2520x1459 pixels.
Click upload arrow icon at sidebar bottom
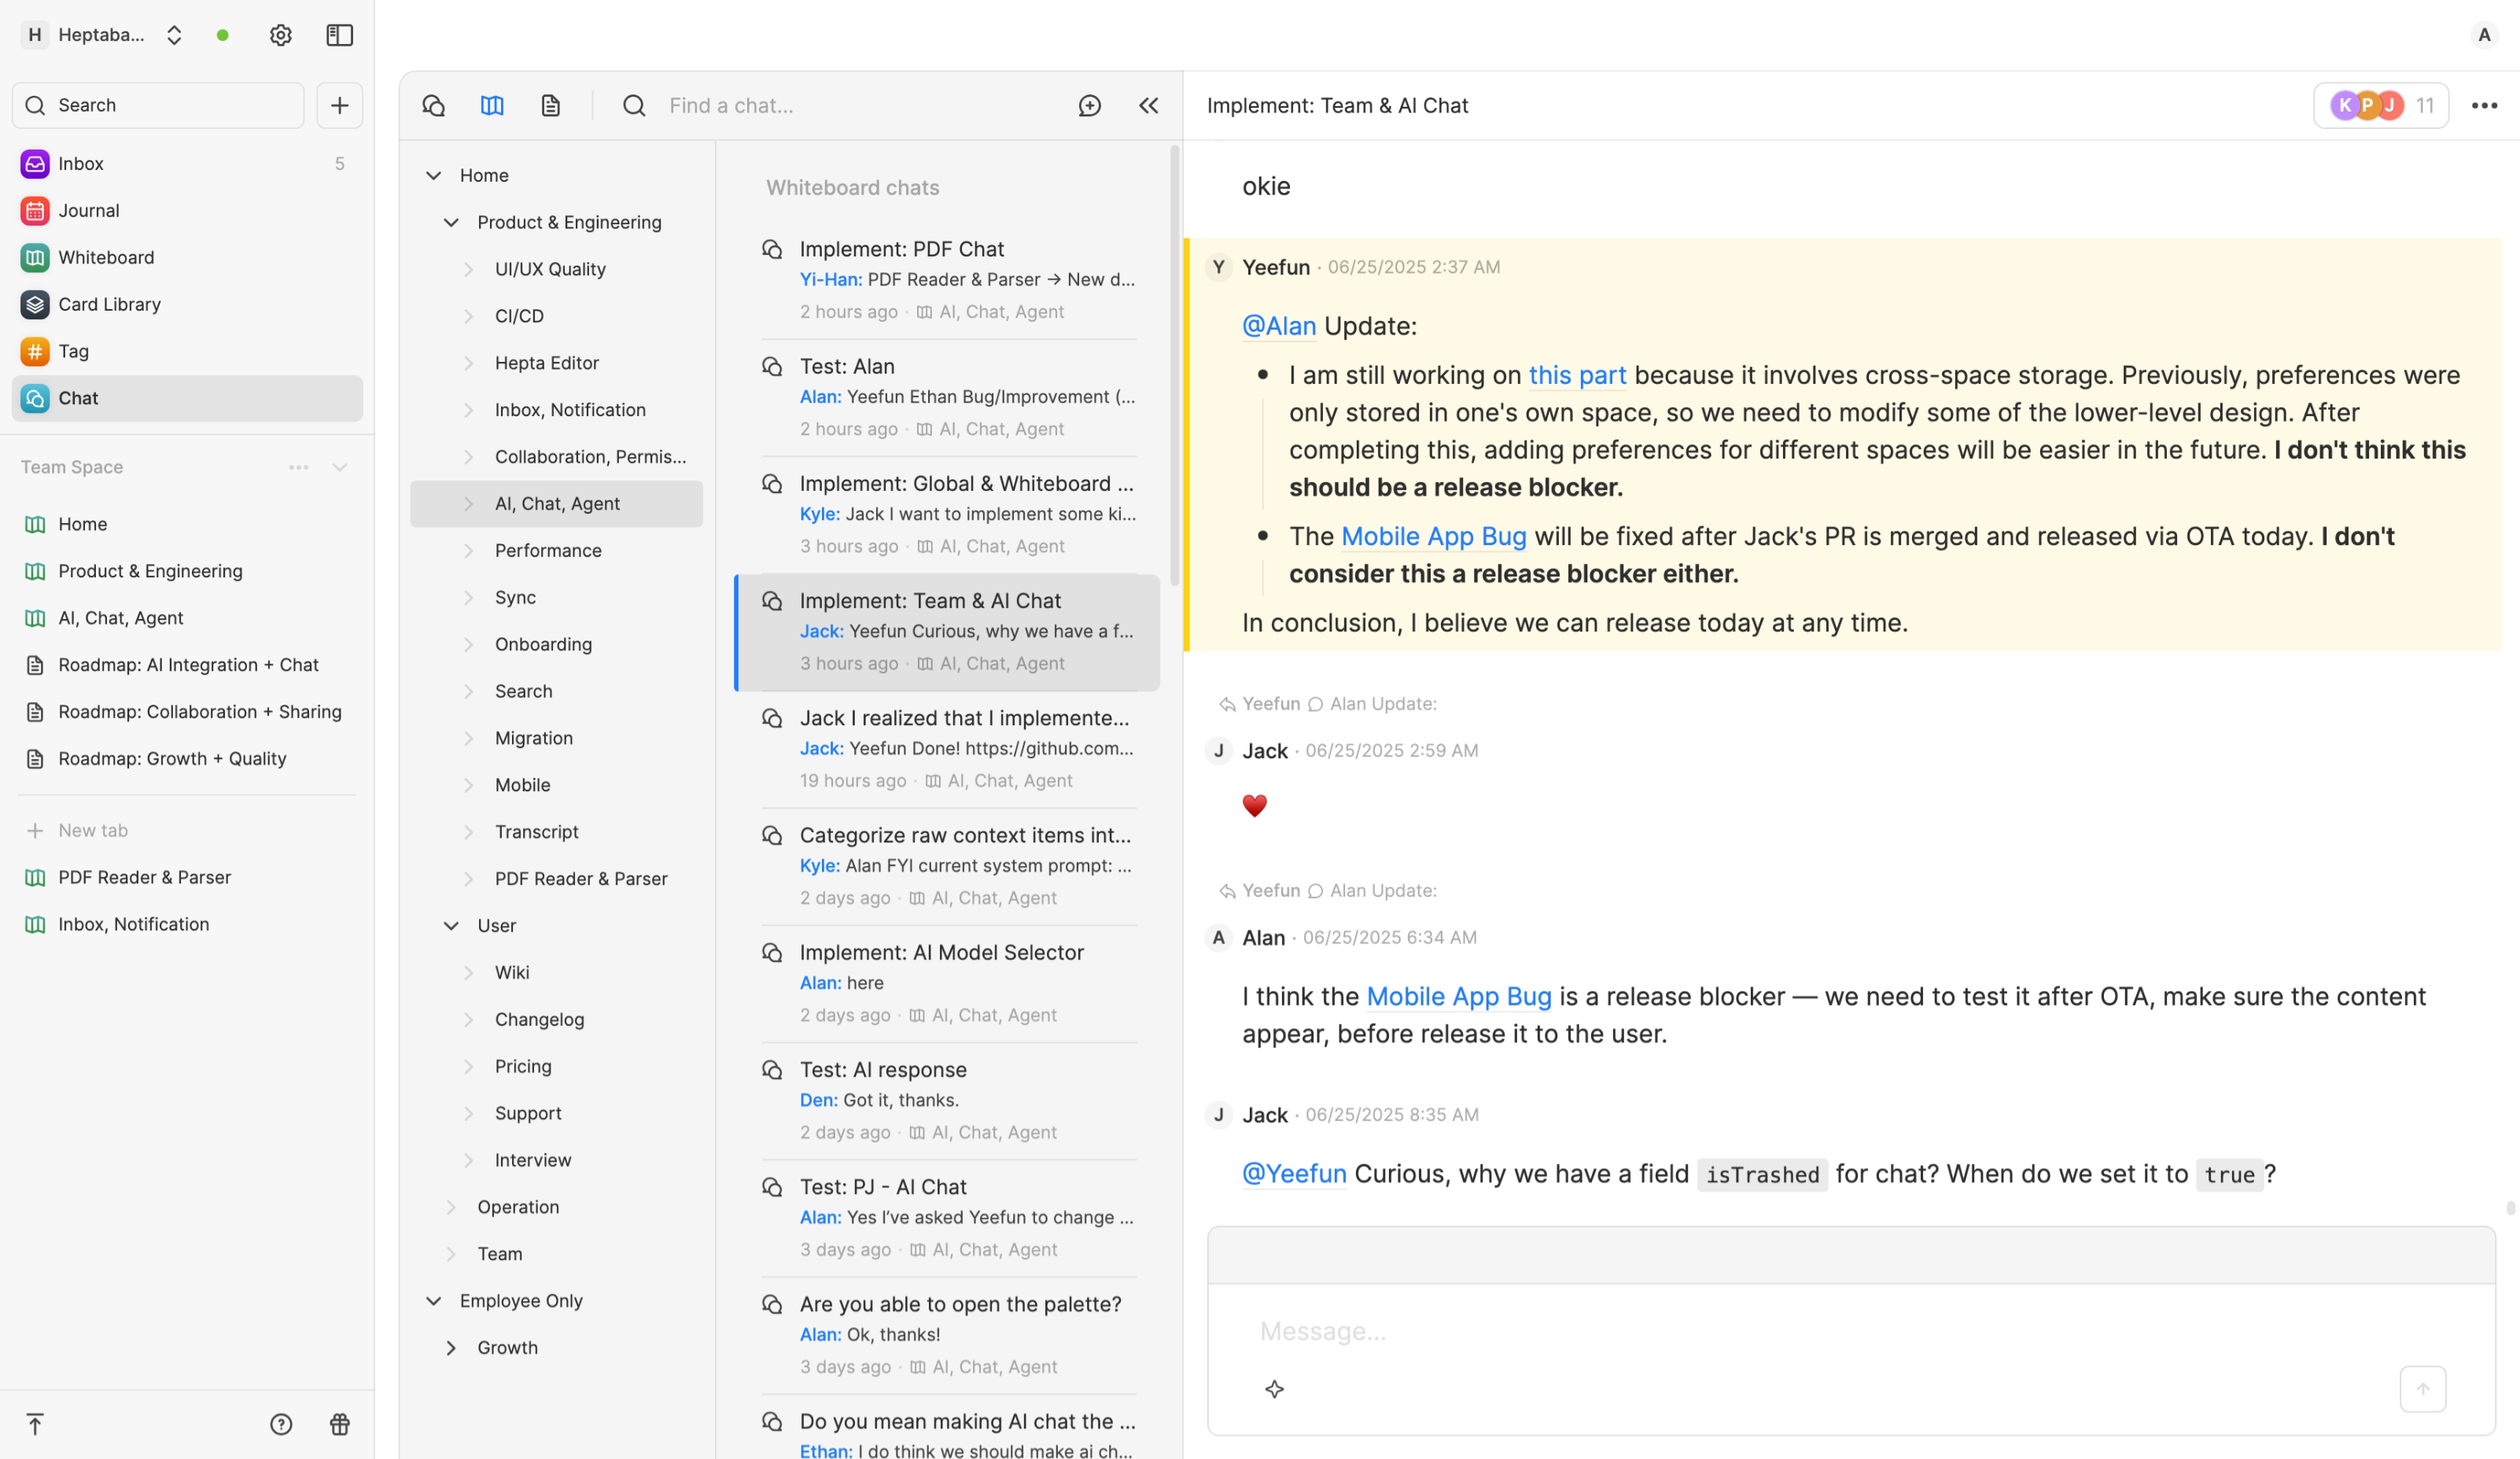coord(35,1424)
